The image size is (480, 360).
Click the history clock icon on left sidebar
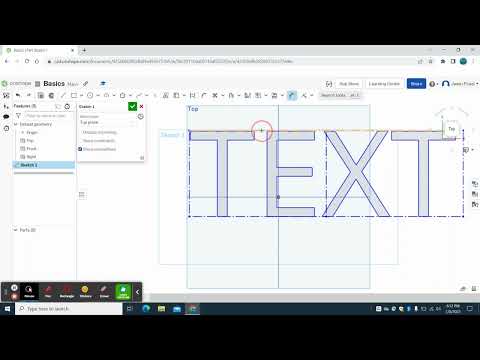(6, 128)
